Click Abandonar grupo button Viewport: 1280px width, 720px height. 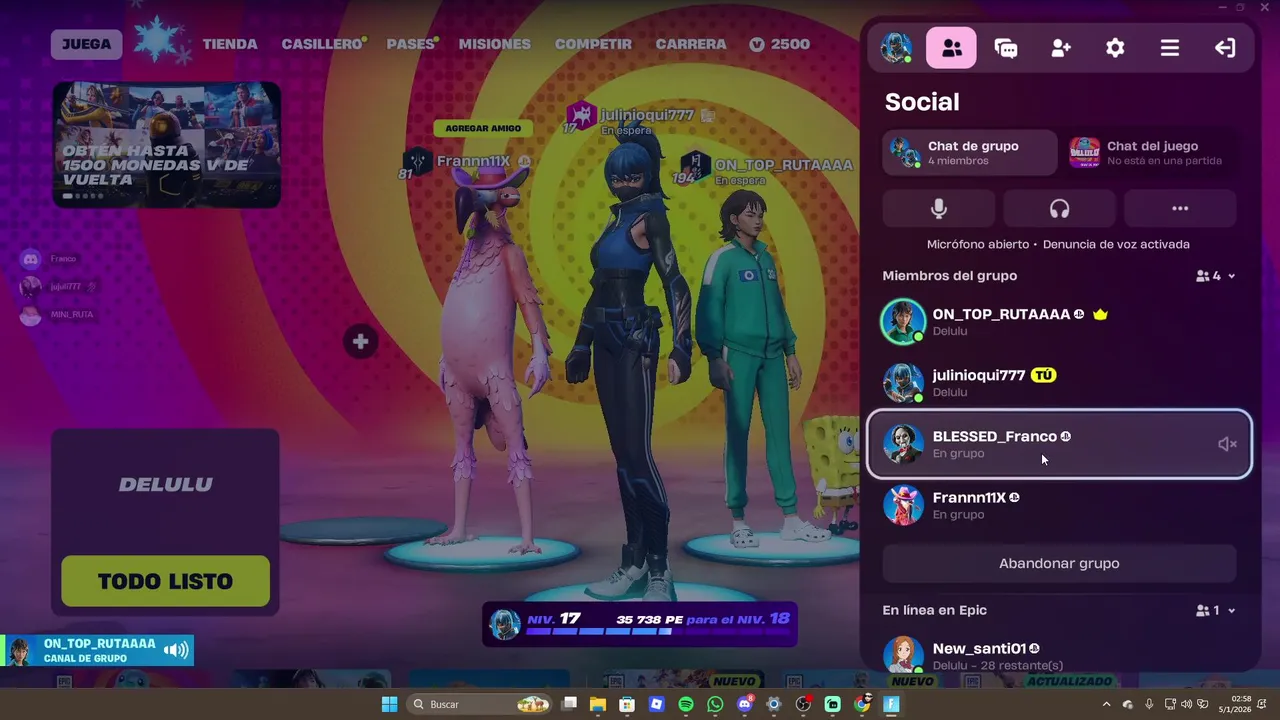(1059, 563)
